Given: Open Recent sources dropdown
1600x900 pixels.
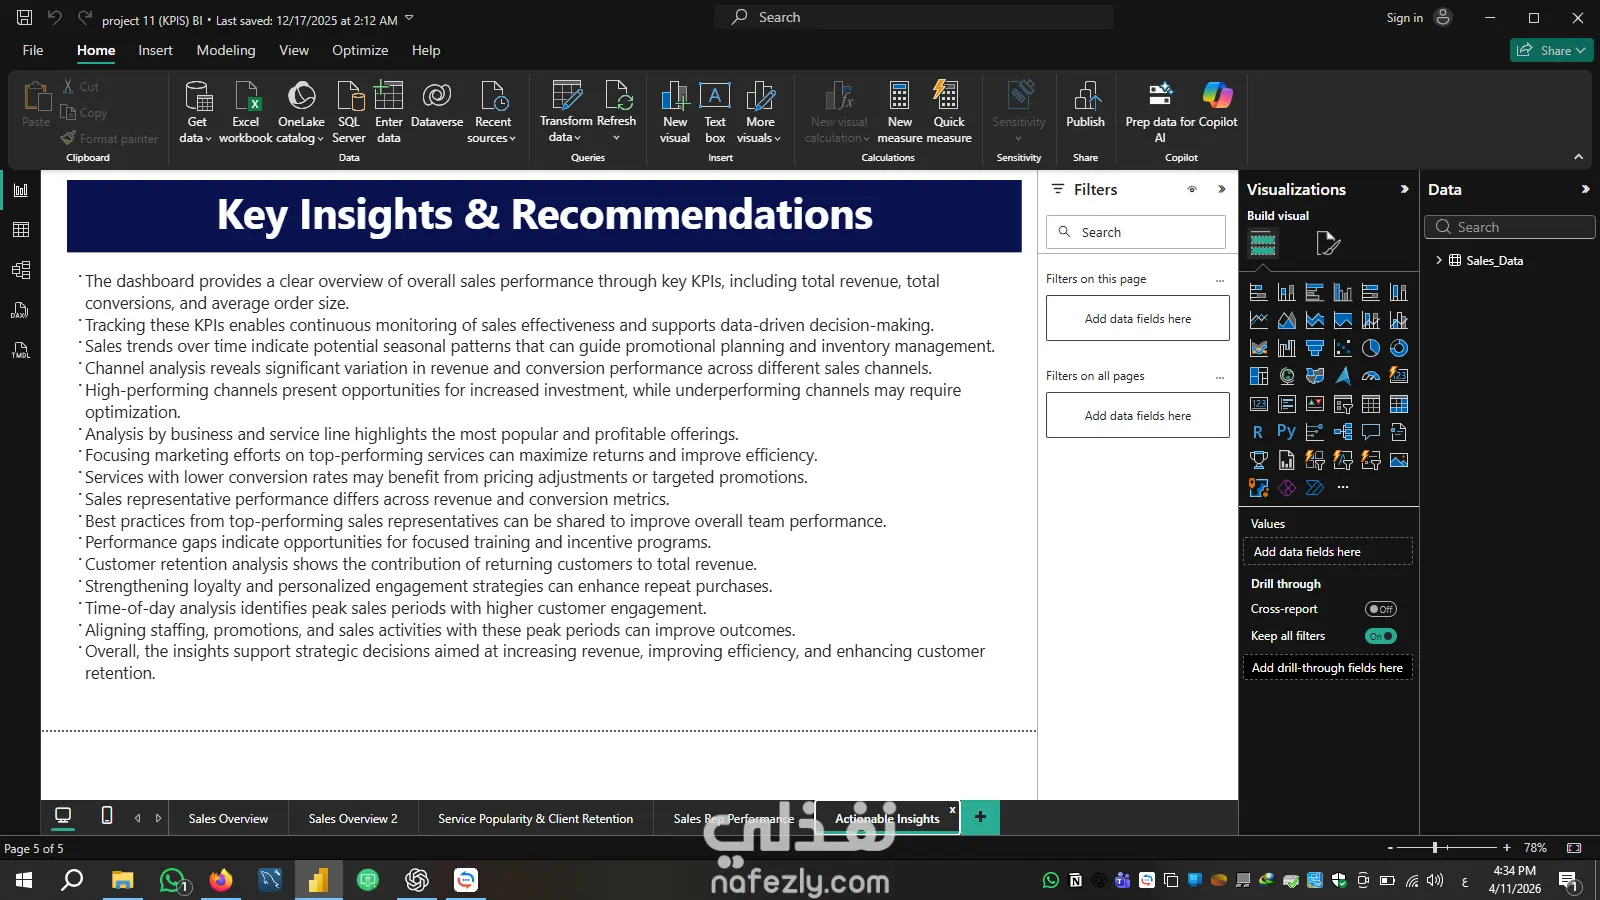Looking at the screenshot, I should click(492, 112).
